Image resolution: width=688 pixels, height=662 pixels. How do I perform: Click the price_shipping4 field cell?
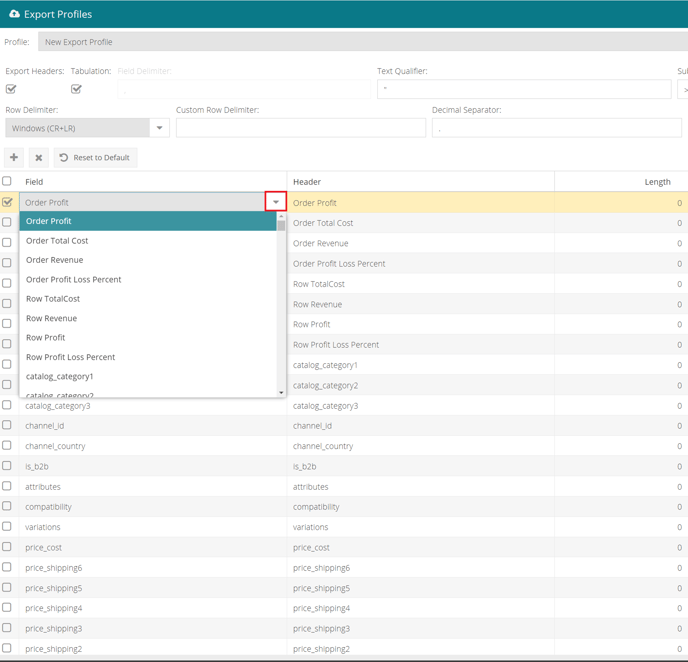coord(153,608)
